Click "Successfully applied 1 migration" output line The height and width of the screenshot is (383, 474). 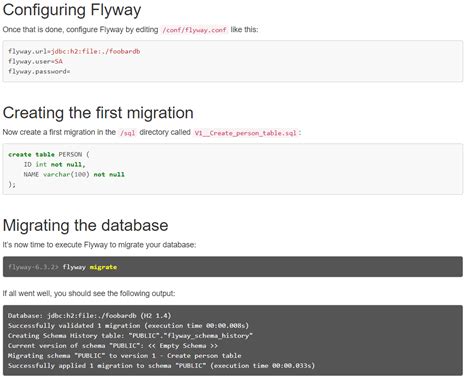[x=161, y=365]
